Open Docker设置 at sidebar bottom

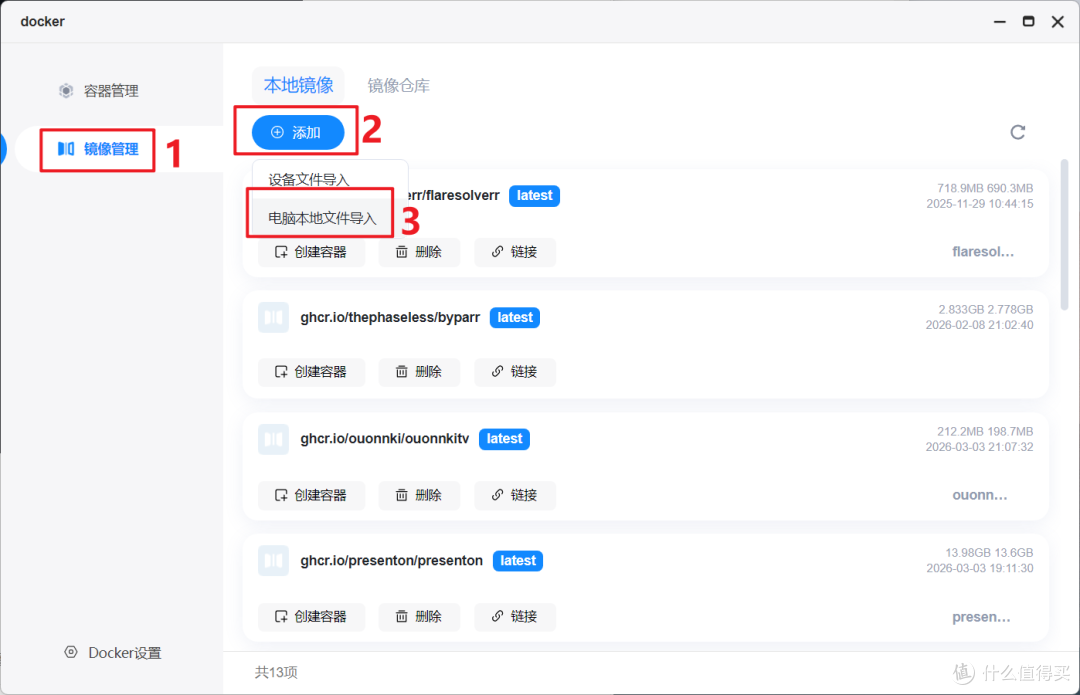click(113, 653)
